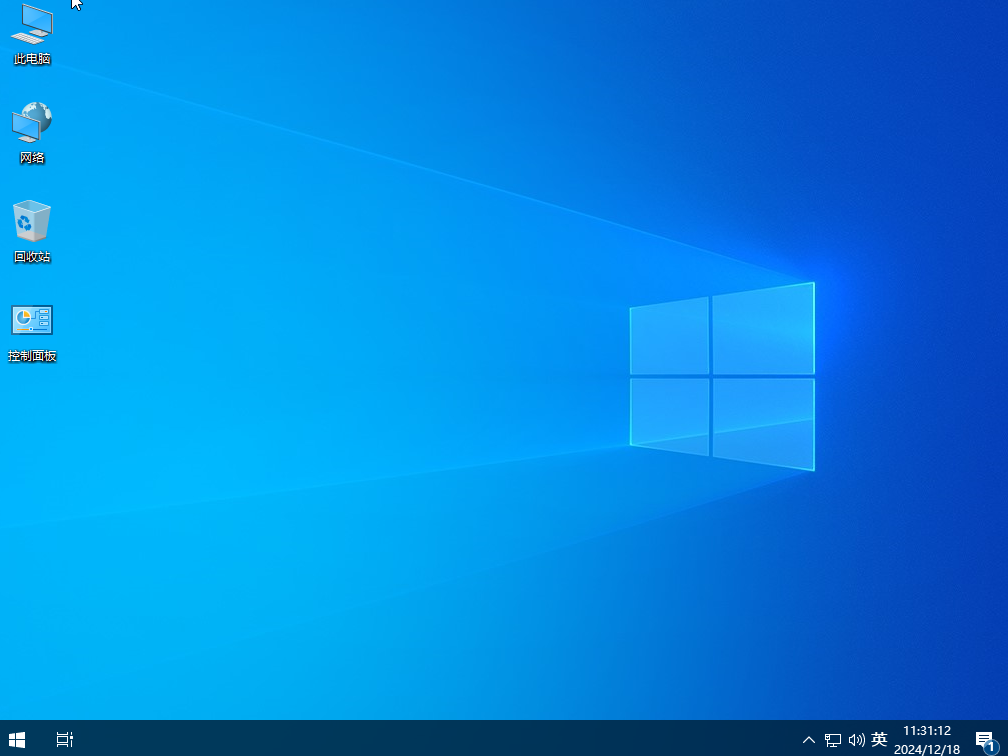Open the 网络 desktop icon
1008x756 pixels.
pos(32,131)
